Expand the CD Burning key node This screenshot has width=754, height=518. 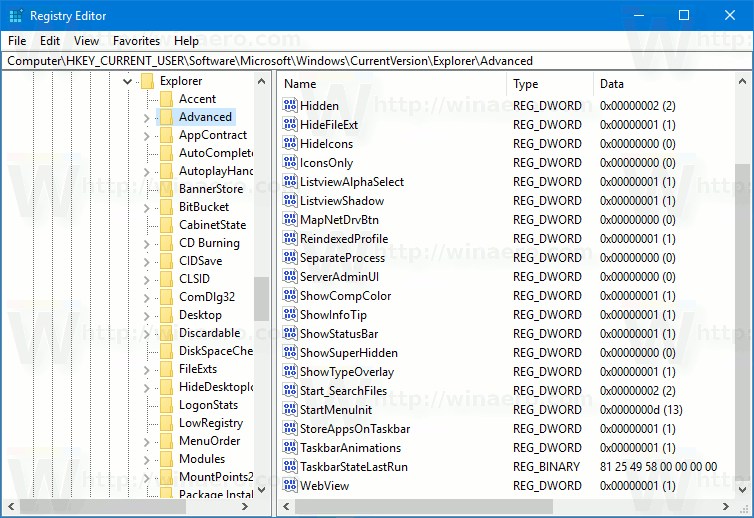pos(146,244)
